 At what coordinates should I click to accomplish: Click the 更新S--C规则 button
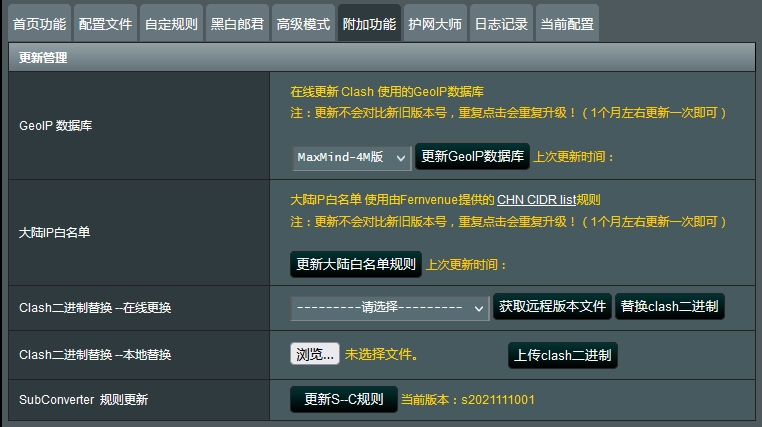click(x=343, y=400)
